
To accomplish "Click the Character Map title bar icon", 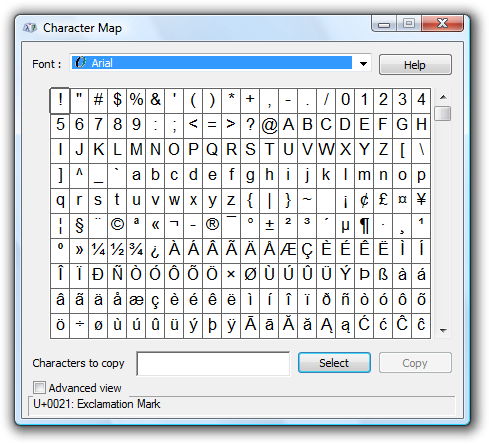I will click(30, 28).
